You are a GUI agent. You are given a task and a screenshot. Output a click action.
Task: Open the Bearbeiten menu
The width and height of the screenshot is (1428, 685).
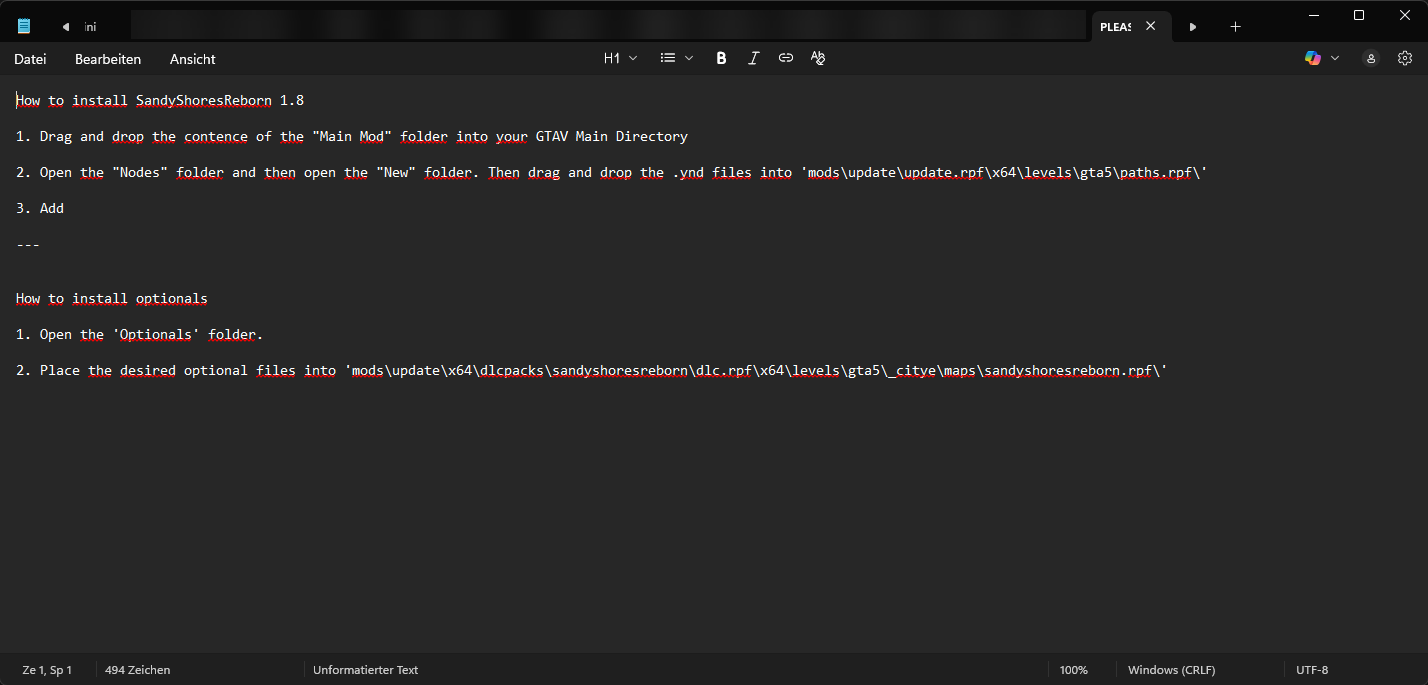click(x=108, y=59)
